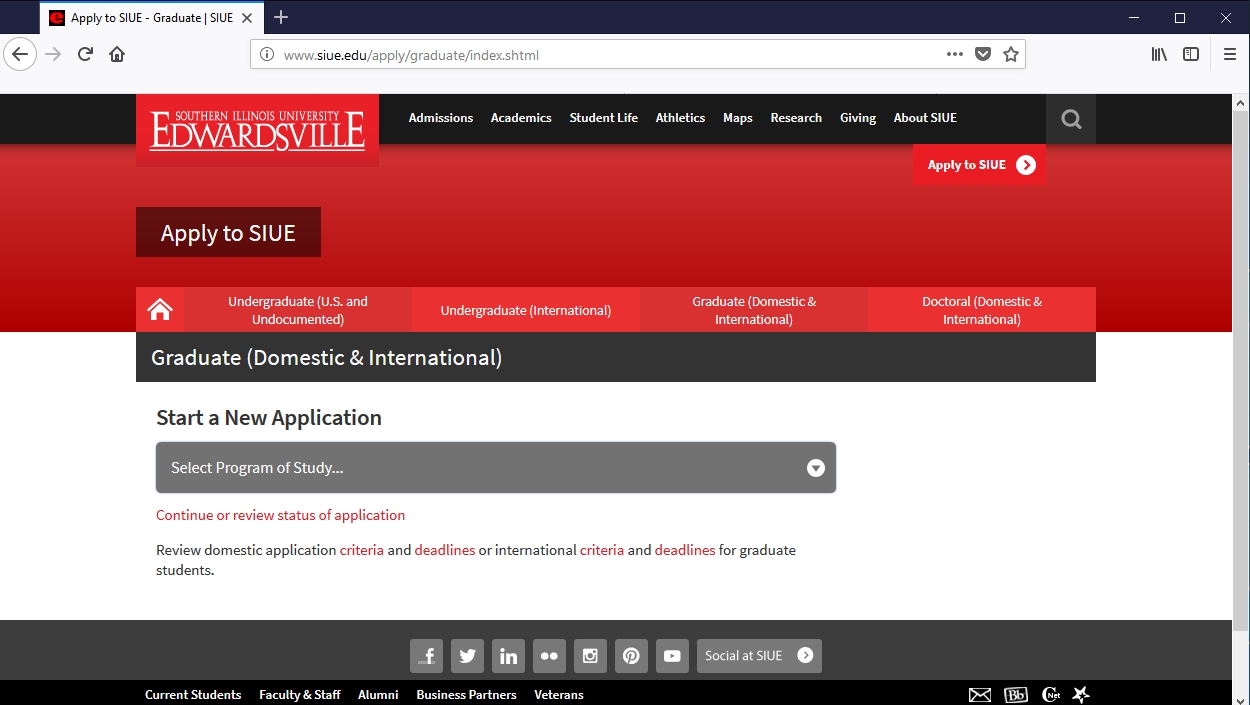This screenshot has width=1250, height=705.
Task: Open the LinkedIn social icon
Action: [508, 656]
